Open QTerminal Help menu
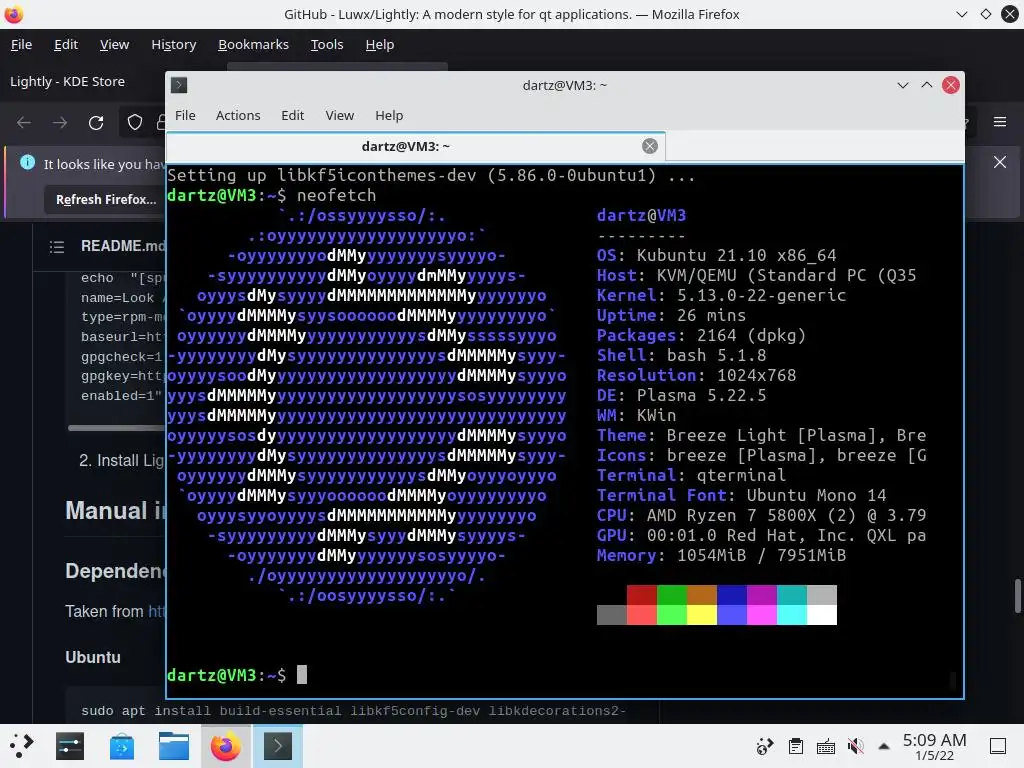Image resolution: width=1024 pixels, height=768 pixels. (389, 116)
